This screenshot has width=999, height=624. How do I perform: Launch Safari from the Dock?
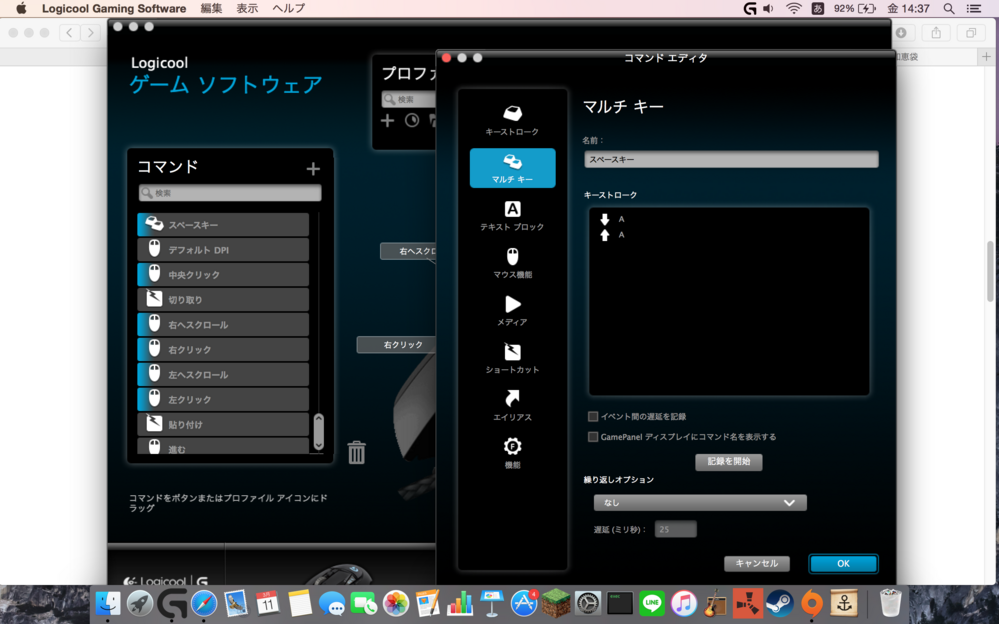(x=204, y=603)
